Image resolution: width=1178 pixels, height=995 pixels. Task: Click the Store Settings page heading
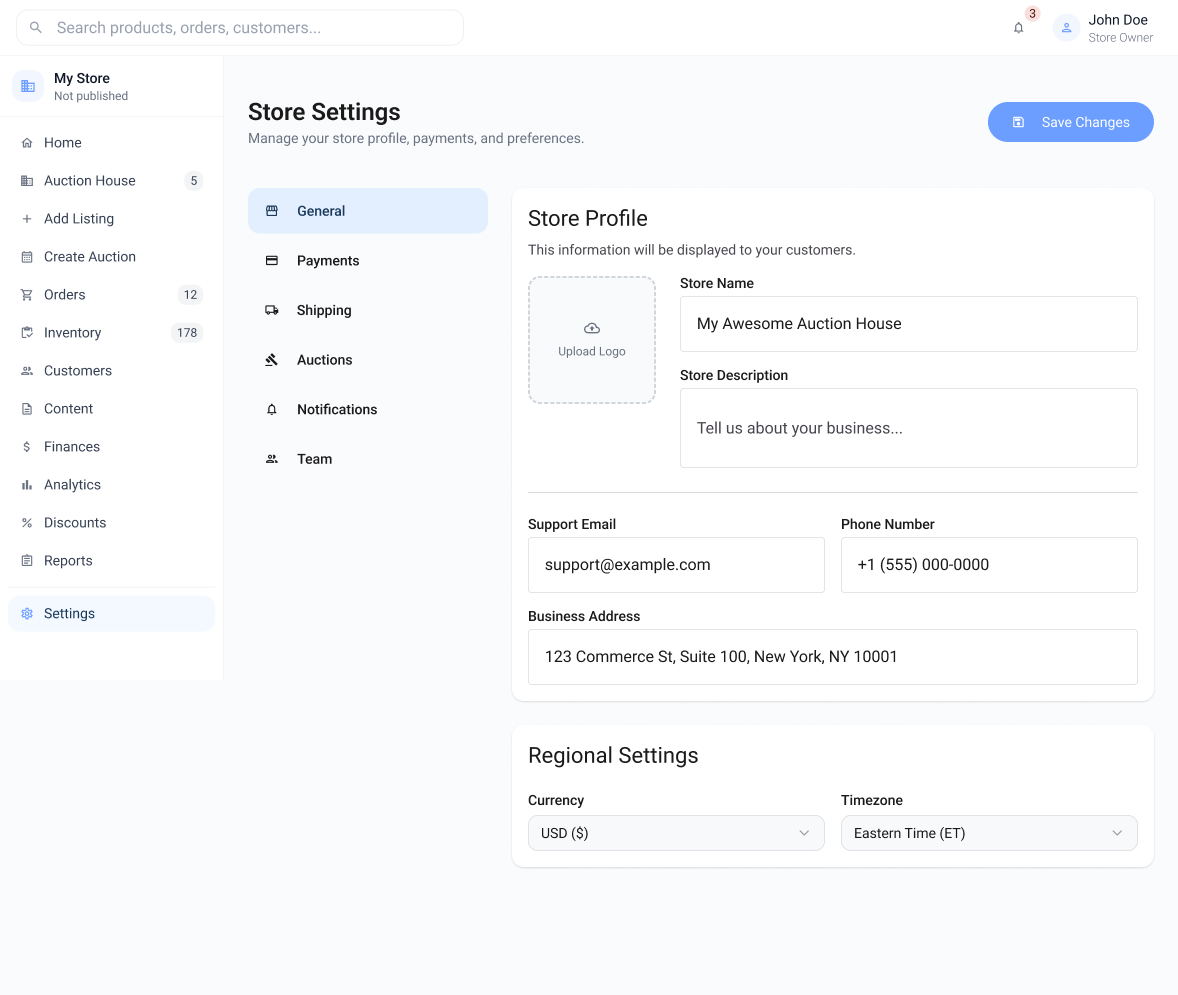click(324, 112)
